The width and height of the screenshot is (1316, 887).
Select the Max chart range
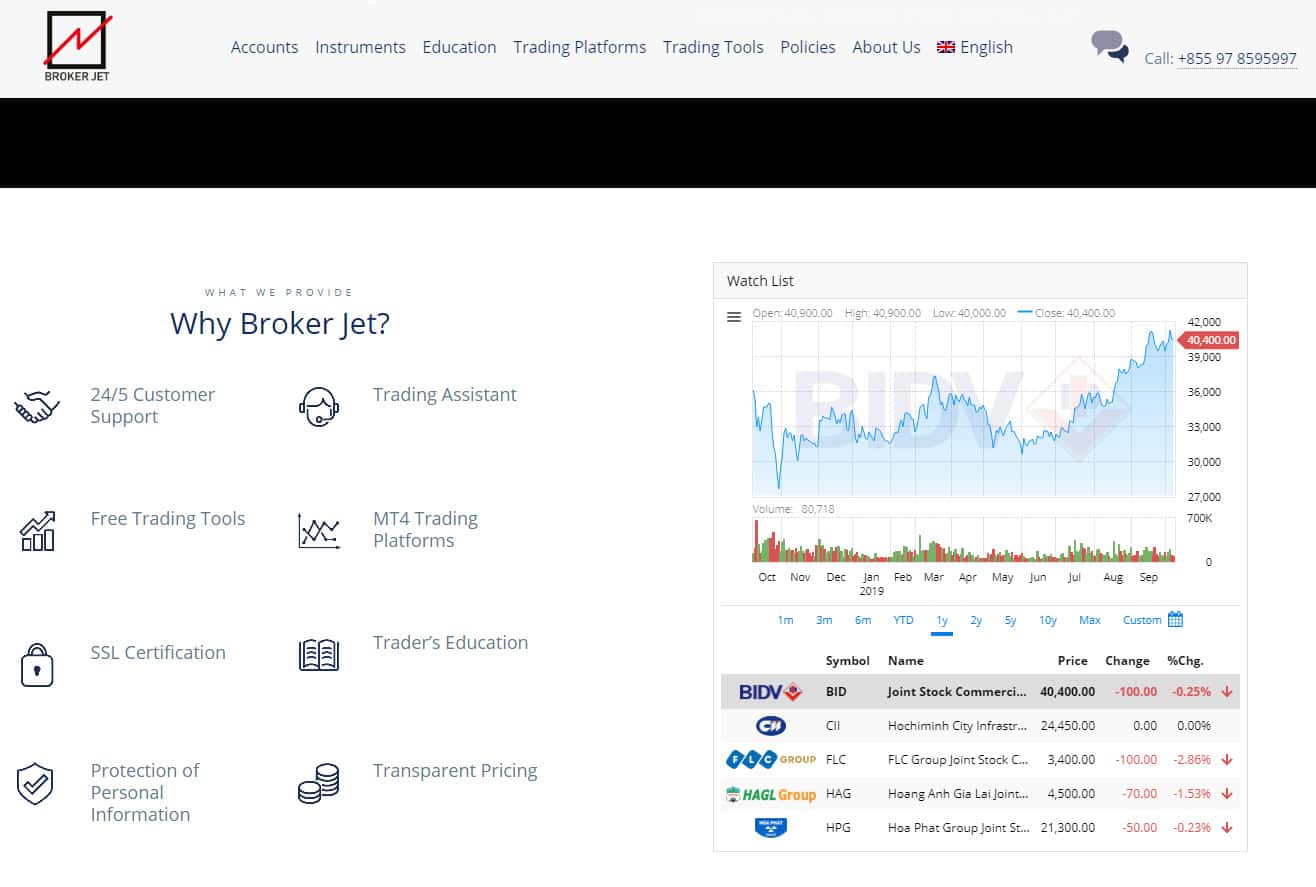(1090, 620)
